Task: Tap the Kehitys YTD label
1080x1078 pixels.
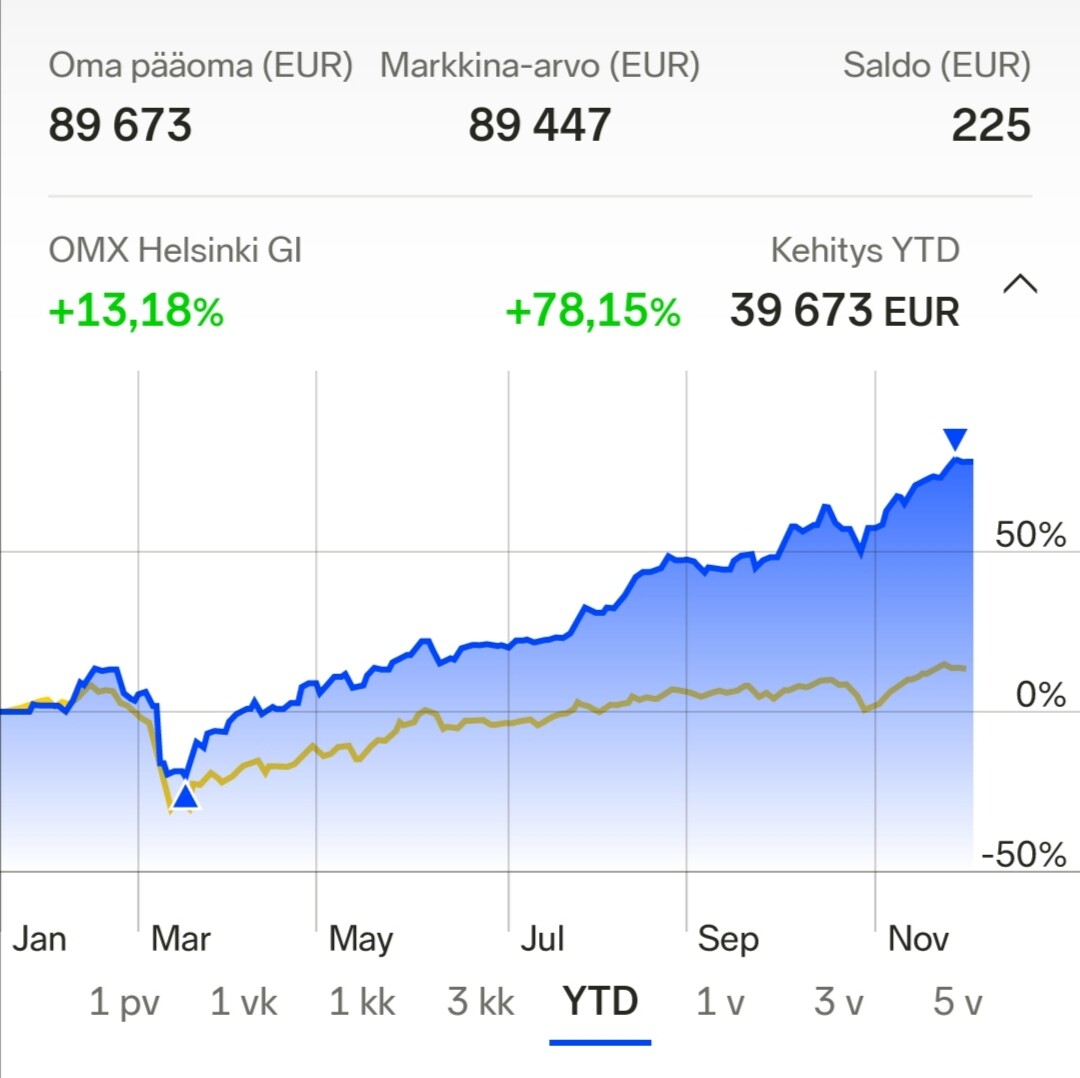Action: tap(865, 250)
